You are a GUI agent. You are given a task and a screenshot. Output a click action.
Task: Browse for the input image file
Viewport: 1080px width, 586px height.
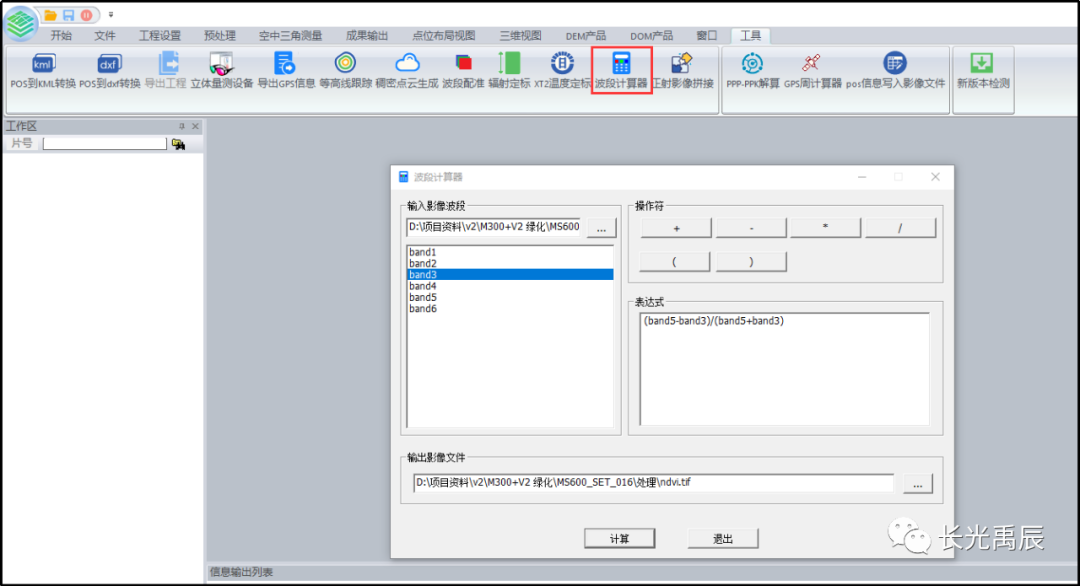pos(601,228)
